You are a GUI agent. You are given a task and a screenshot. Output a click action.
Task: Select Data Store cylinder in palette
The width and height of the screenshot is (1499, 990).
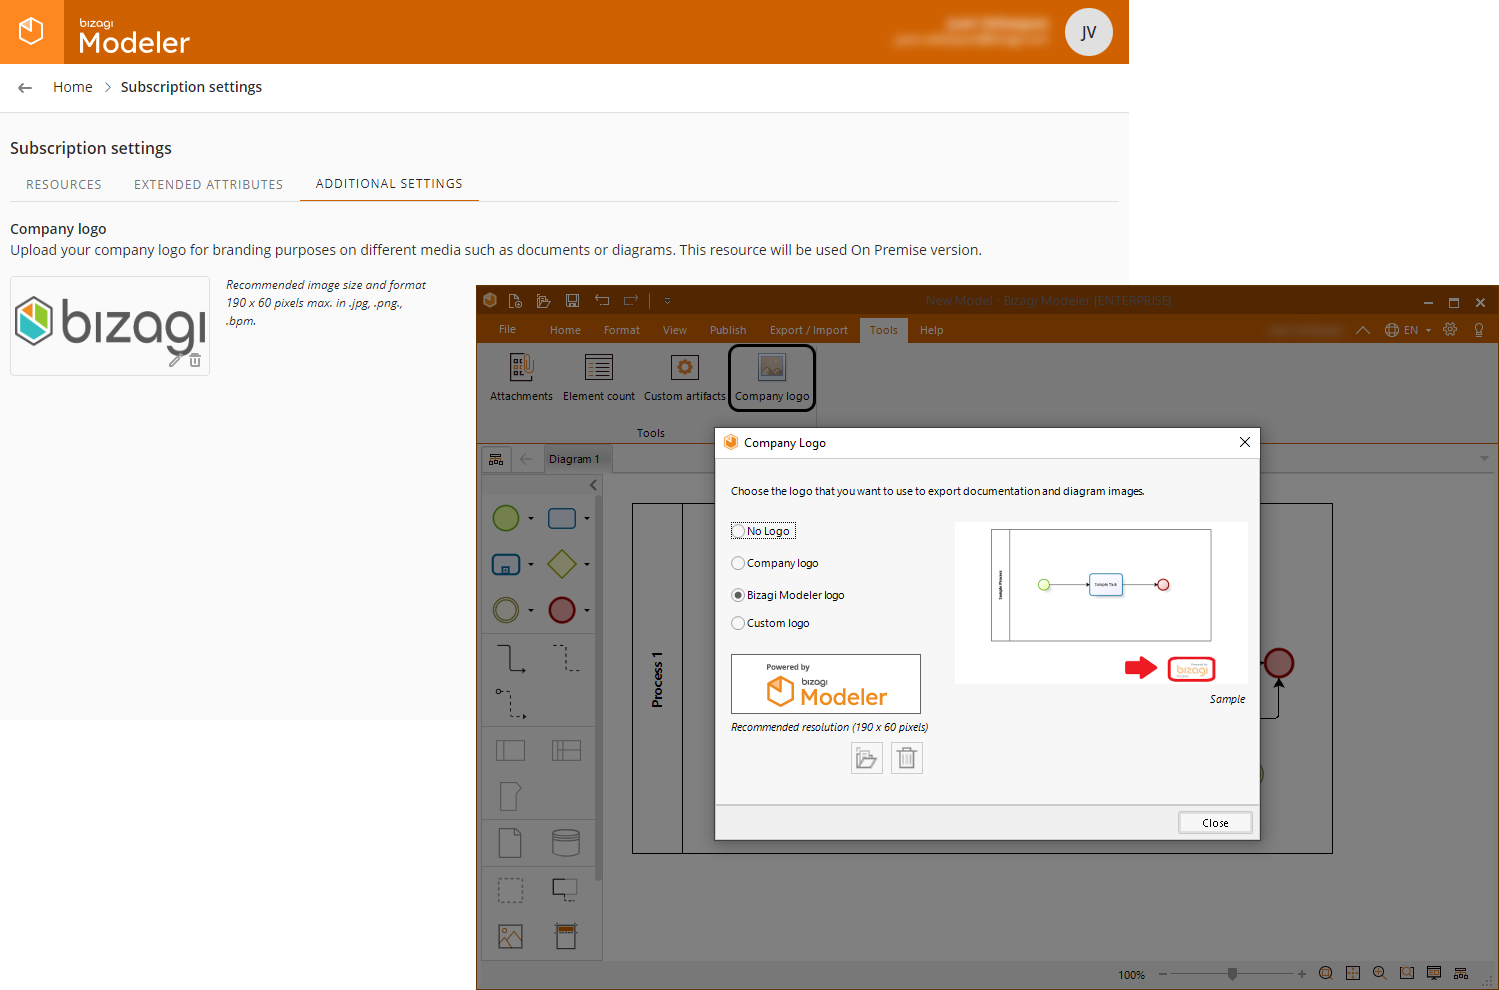tap(566, 843)
